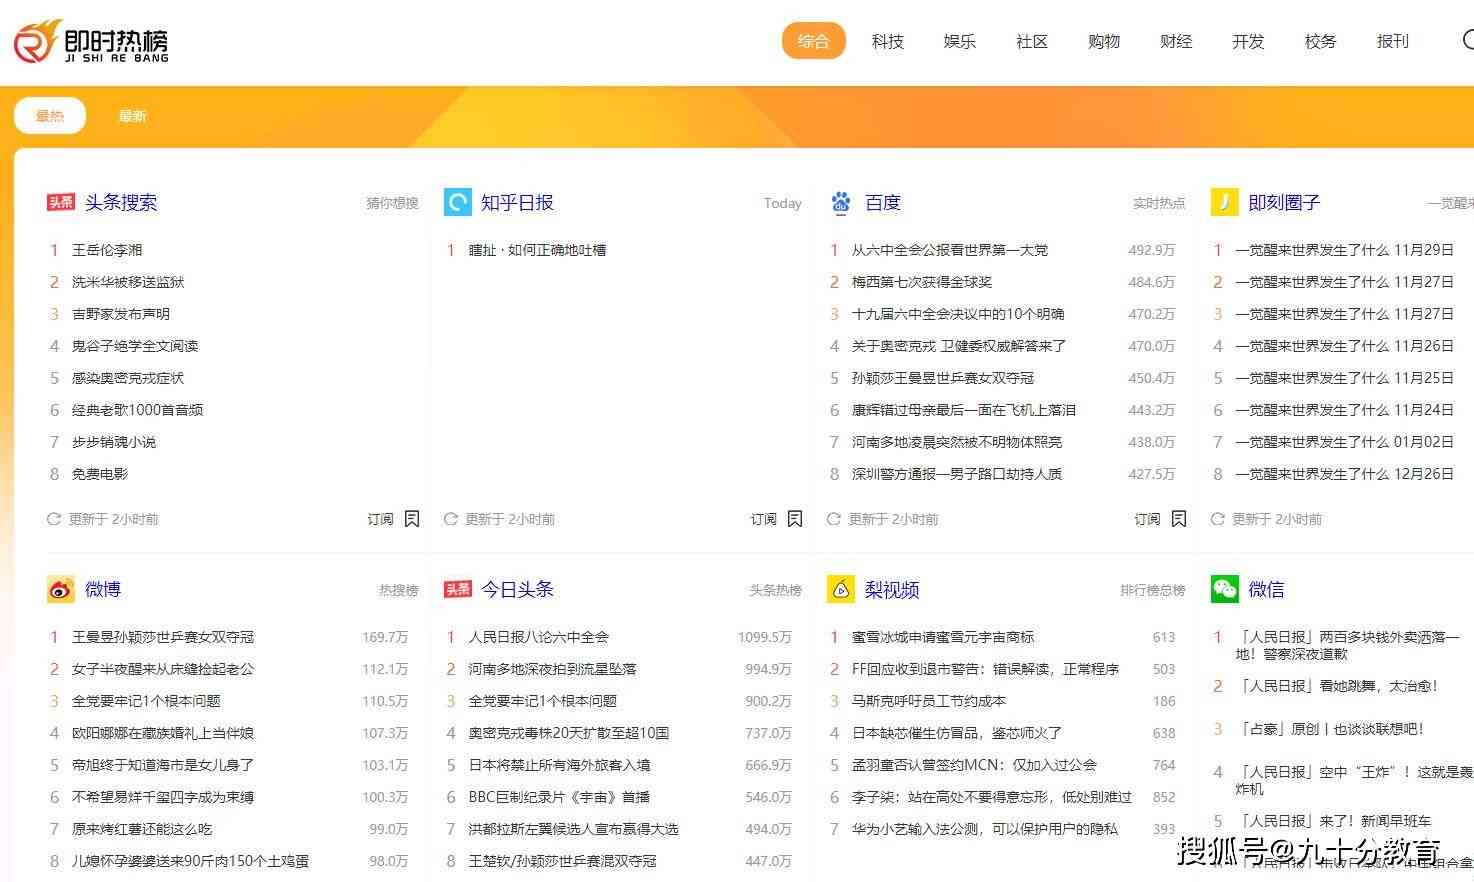
Task: Bookmark icon in 头条搜索 card
Action: pyautogui.click(x=412, y=518)
